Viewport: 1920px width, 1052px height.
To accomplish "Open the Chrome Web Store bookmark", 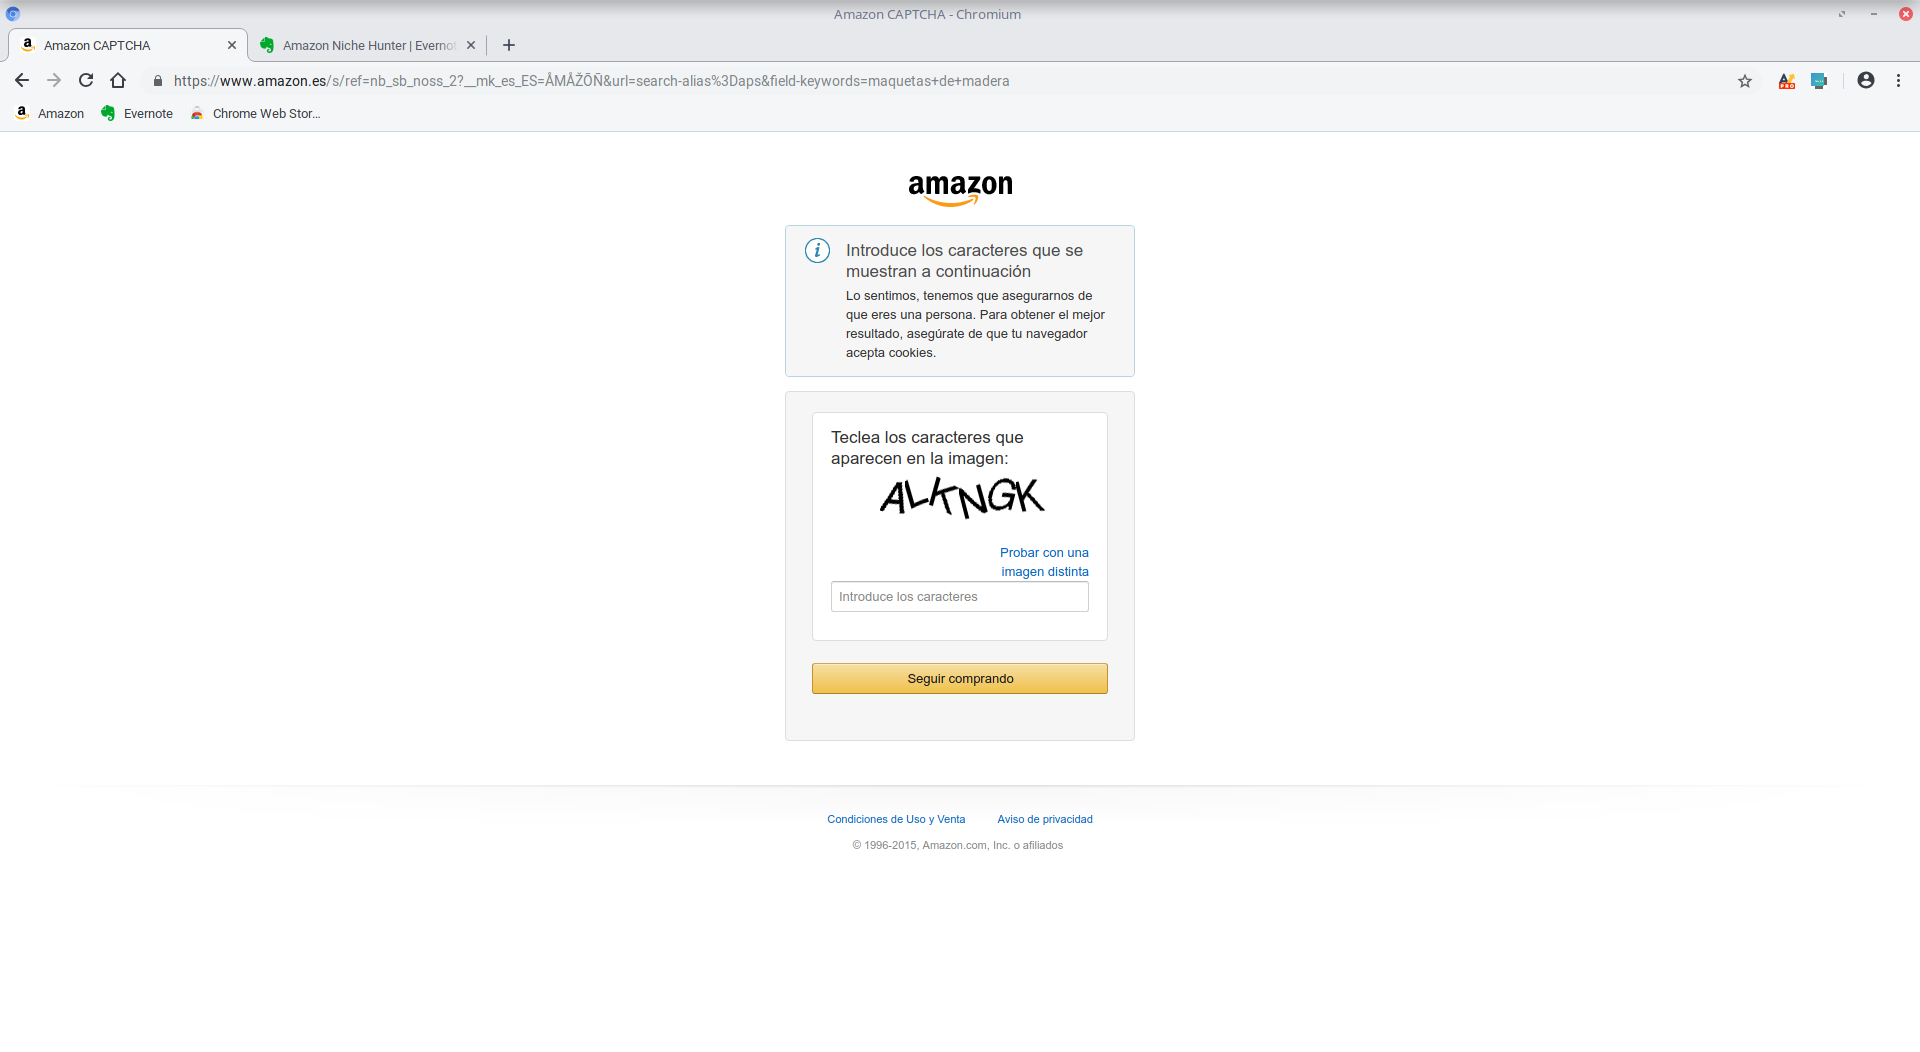I will click(256, 113).
